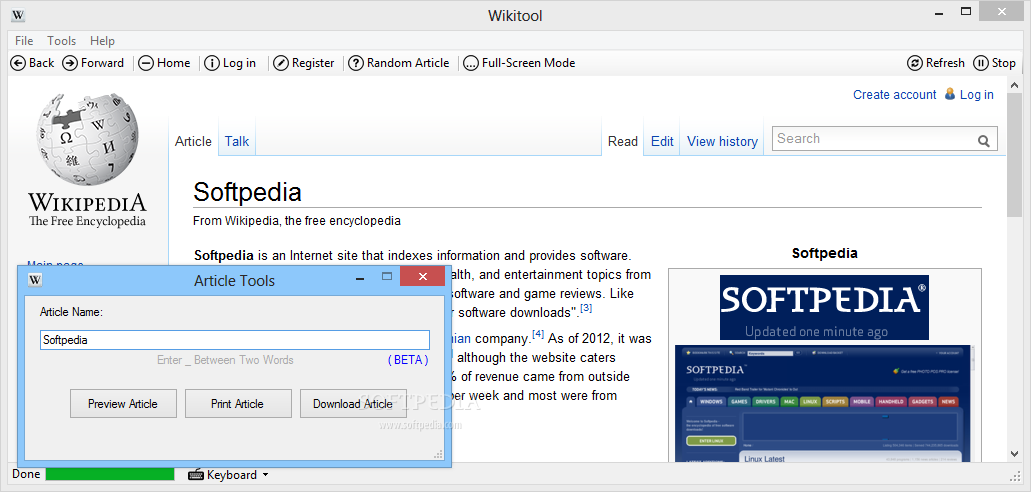Follow citation link [3]
Image resolution: width=1031 pixels, height=492 pixels.
(587, 307)
